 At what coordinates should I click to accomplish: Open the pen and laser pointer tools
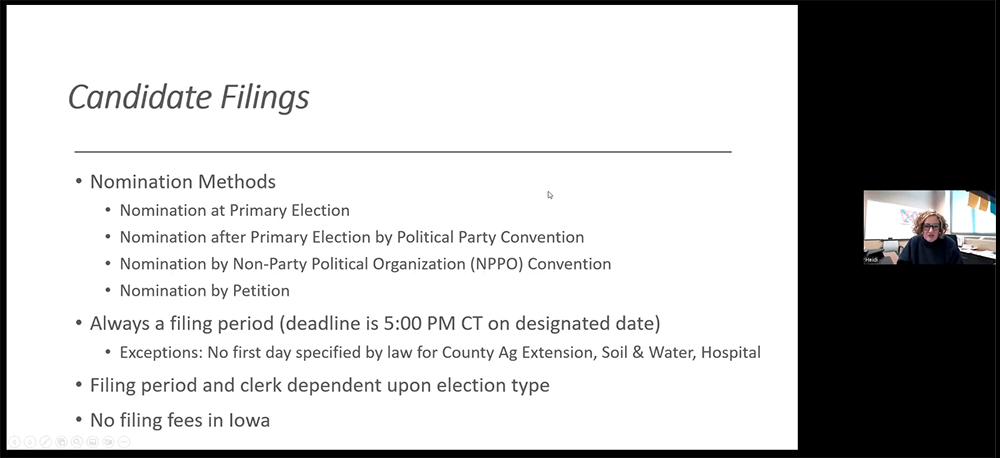point(45,441)
